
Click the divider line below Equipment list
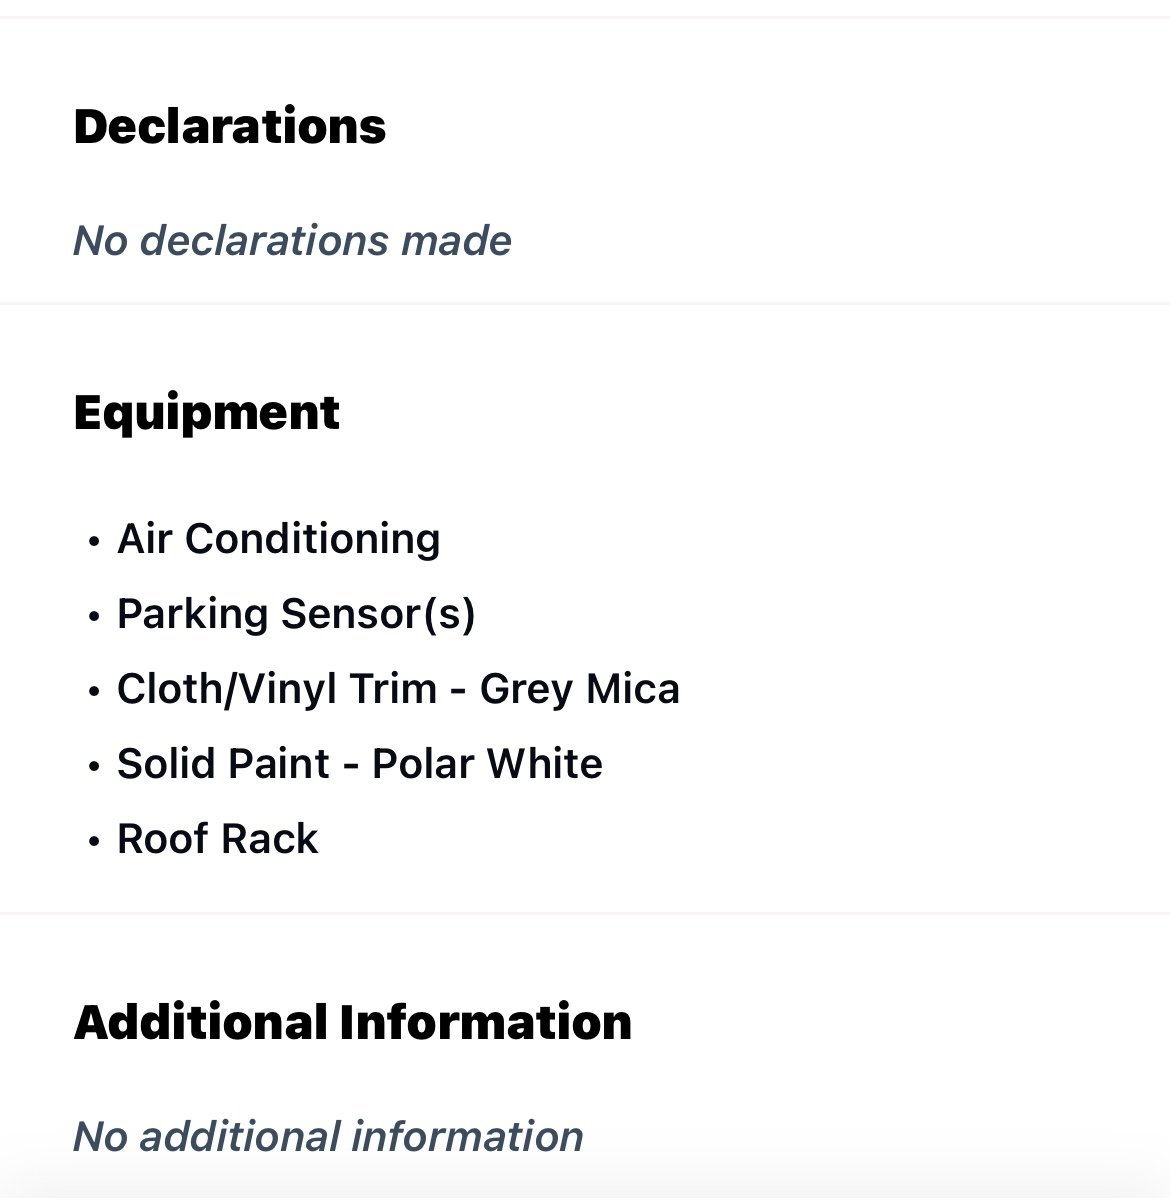[x=585, y=913]
